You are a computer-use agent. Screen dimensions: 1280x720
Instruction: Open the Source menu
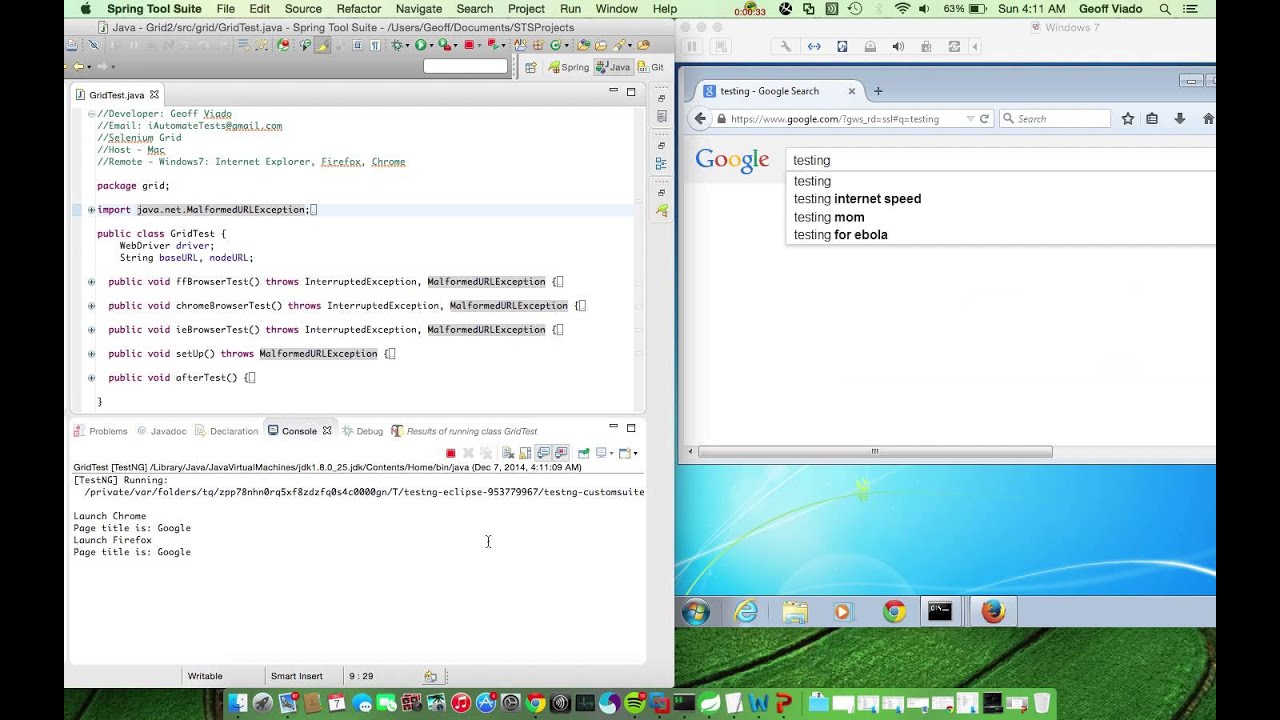(303, 9)
